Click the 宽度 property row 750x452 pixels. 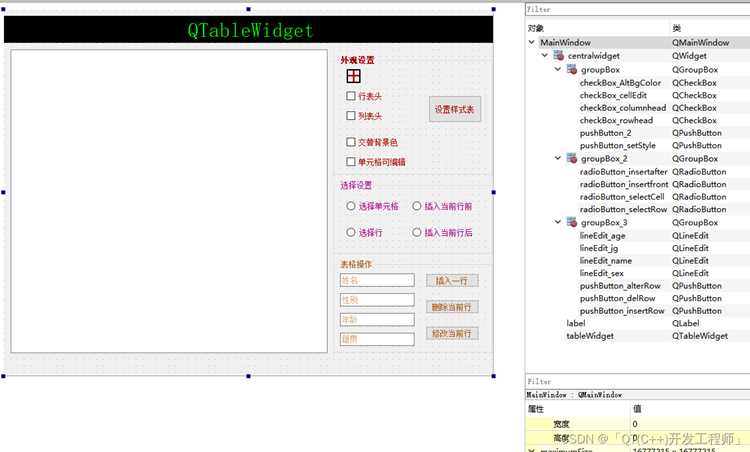(638, 424)
